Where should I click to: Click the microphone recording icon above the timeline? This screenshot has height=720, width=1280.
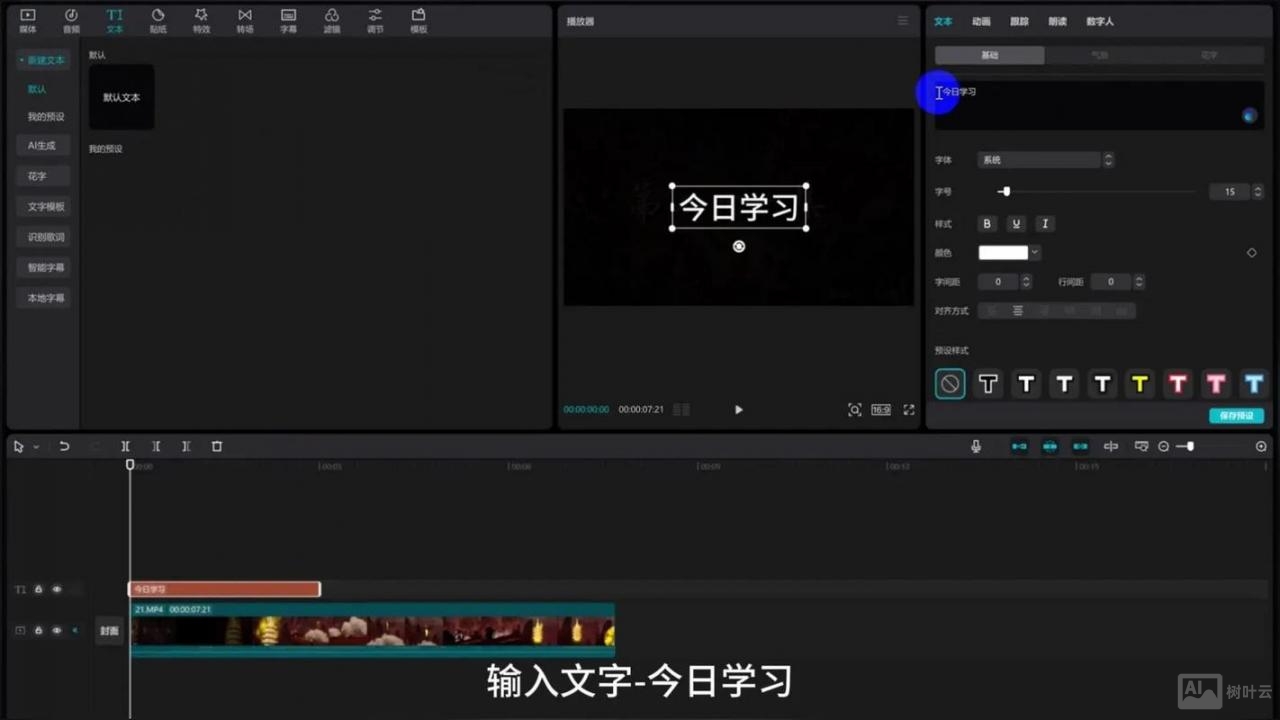coord(975,446)
